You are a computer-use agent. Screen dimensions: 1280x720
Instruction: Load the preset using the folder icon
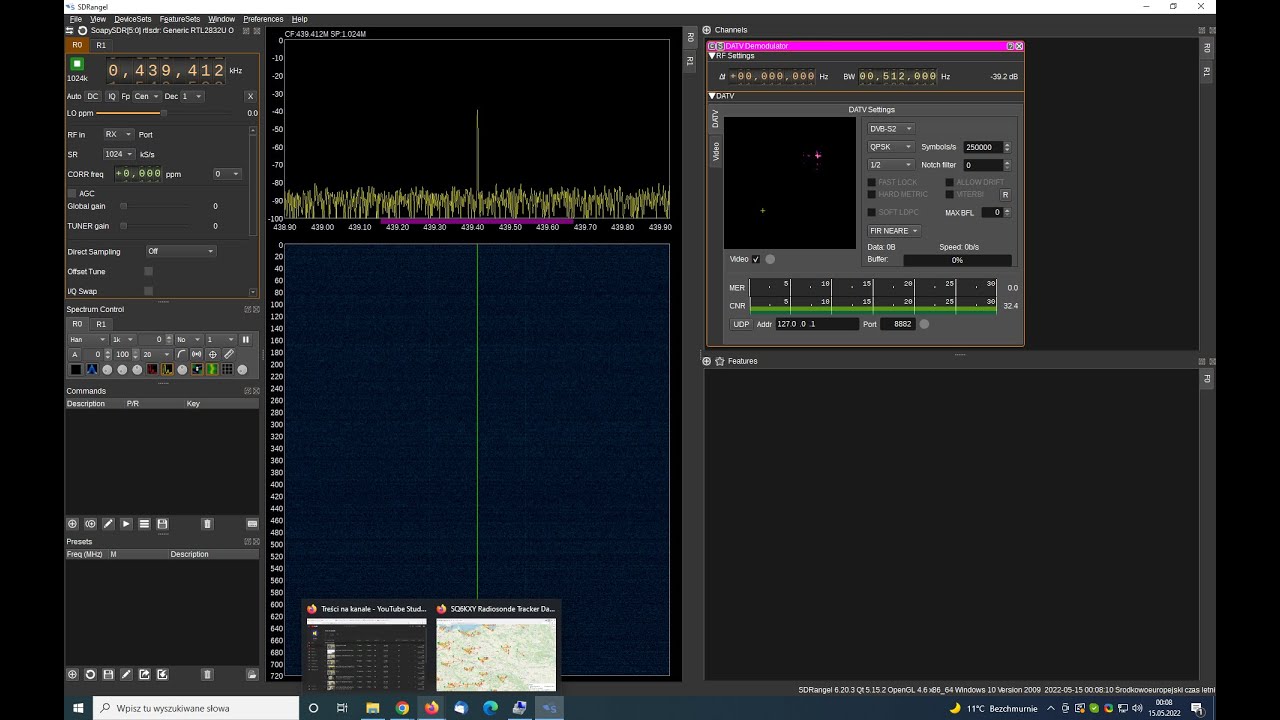click(252, 675)
